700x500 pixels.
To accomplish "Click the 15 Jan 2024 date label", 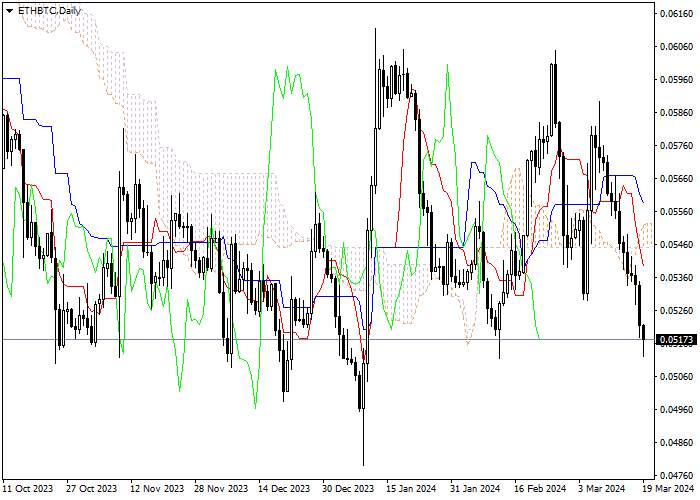I will click(x=411, y=489).
